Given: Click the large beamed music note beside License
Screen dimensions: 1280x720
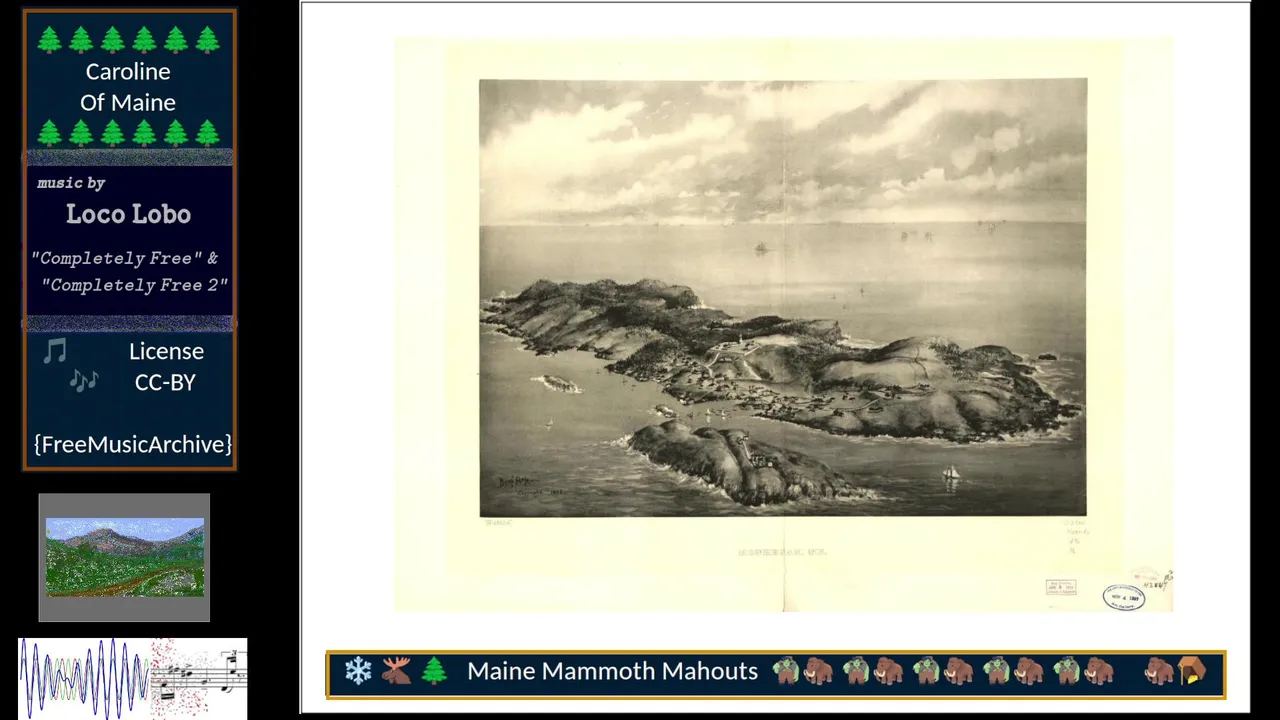Looking at the screenshot, I should 55,351.
